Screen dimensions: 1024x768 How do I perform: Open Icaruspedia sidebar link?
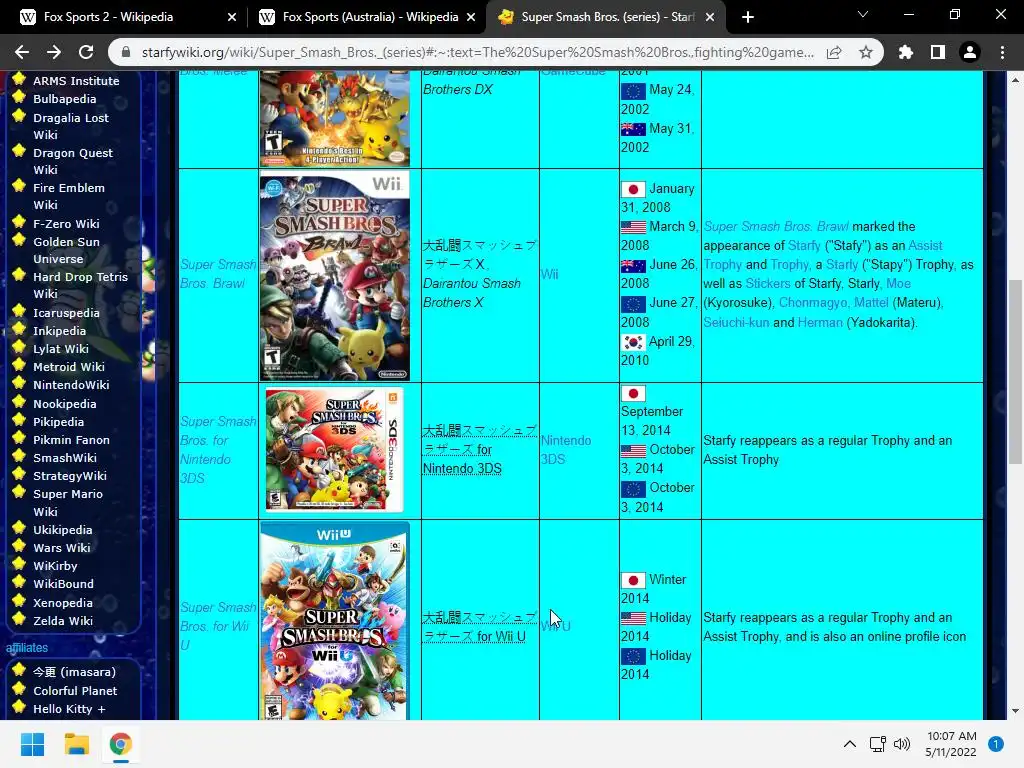pos(66,313)
